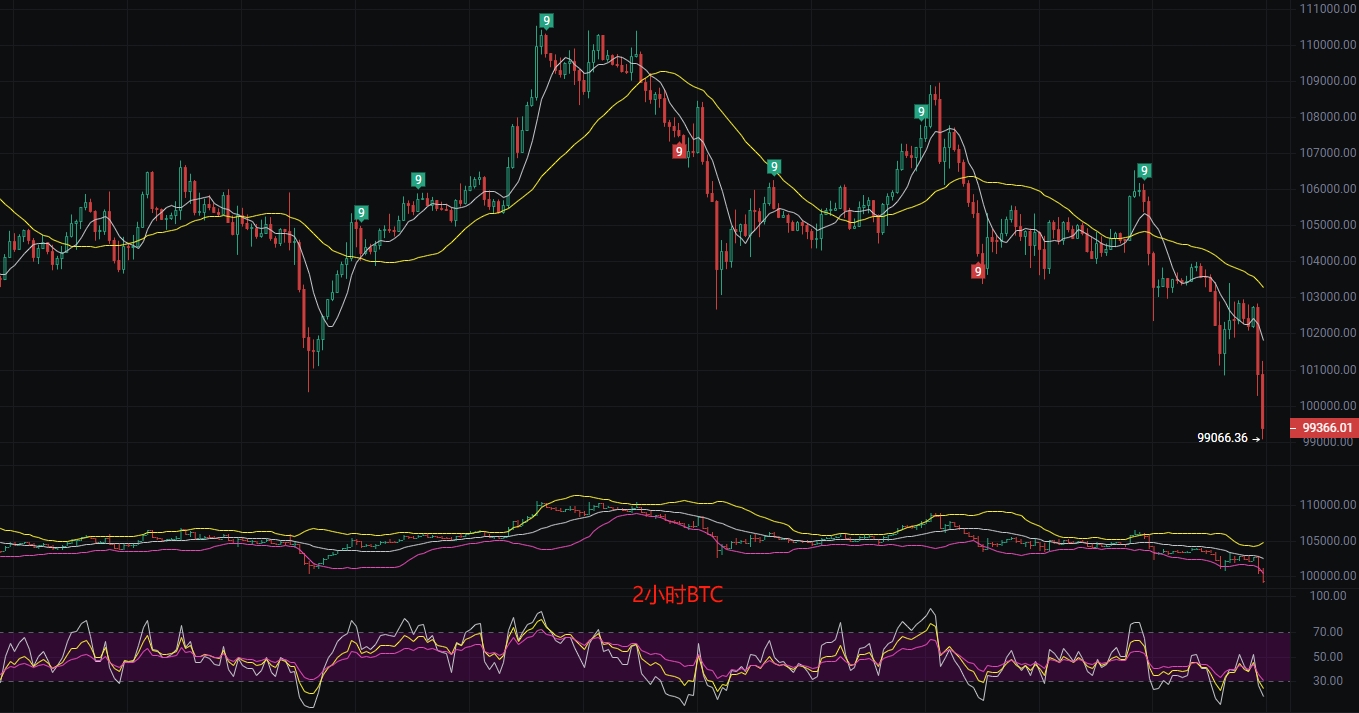
Task: Click the latest large red candle at 100000
Action: [1264, 402]
